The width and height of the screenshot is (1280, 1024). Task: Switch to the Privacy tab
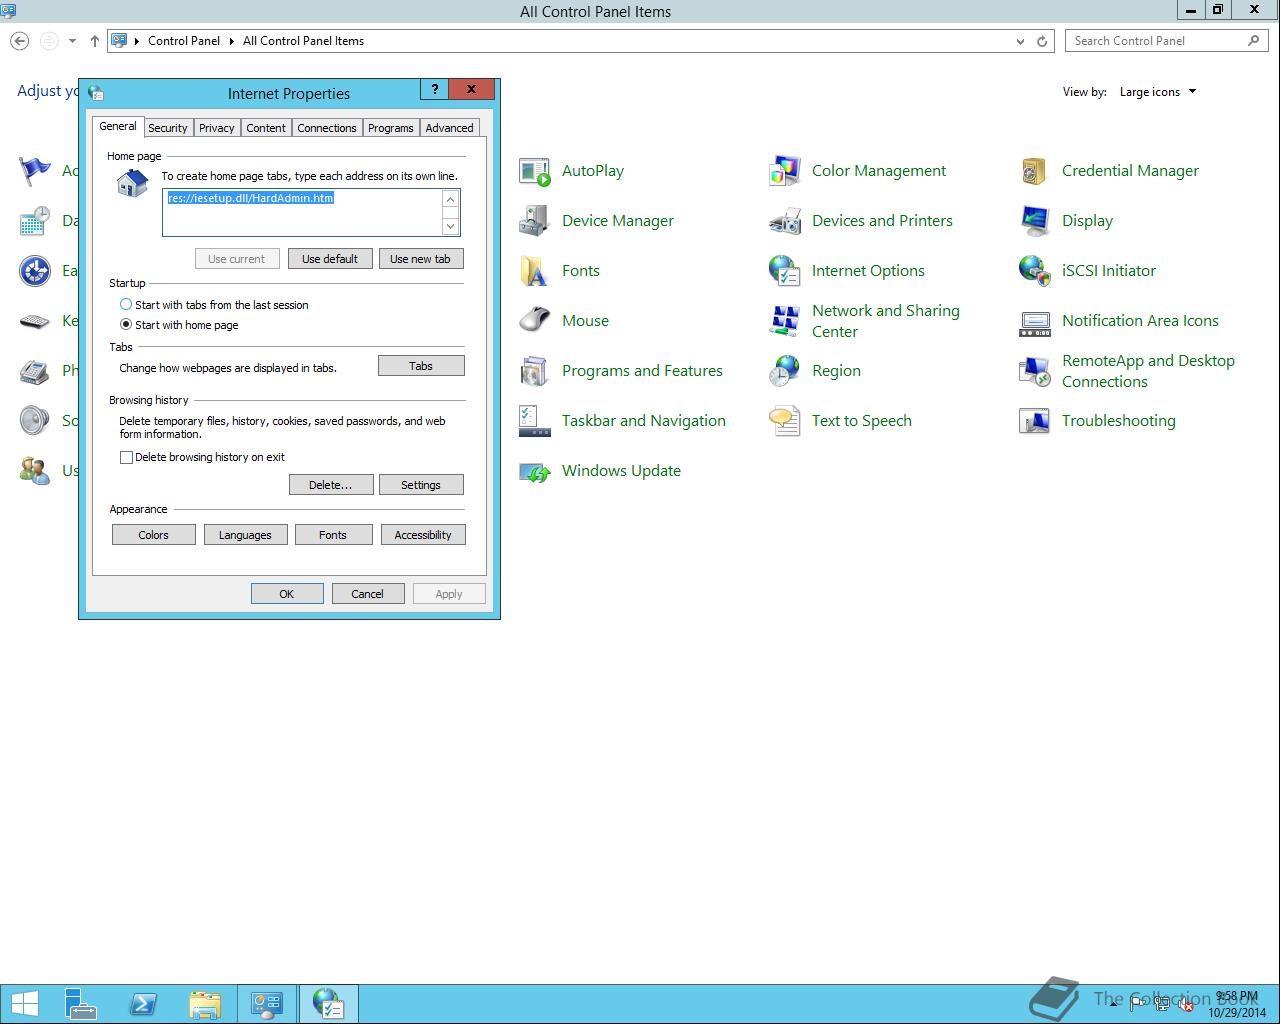pos(216,128)
